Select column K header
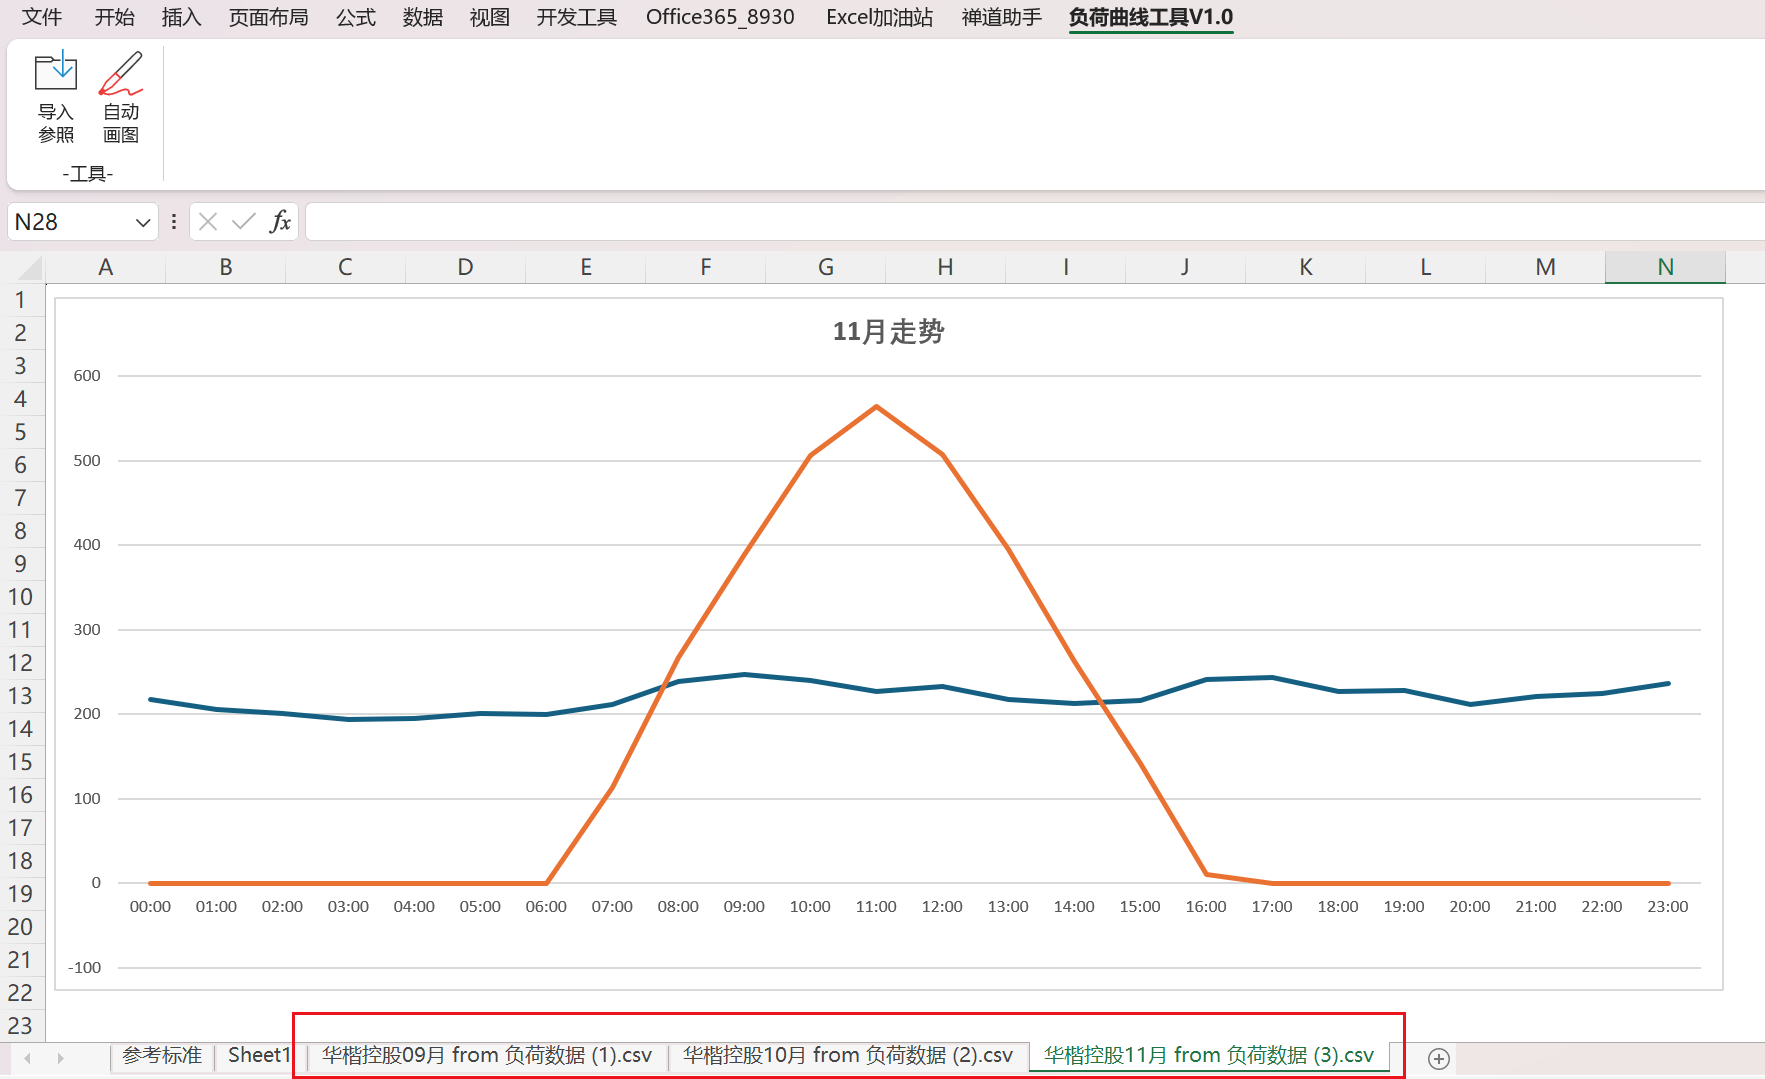1765x1079 pixels. click(1306, 268)
